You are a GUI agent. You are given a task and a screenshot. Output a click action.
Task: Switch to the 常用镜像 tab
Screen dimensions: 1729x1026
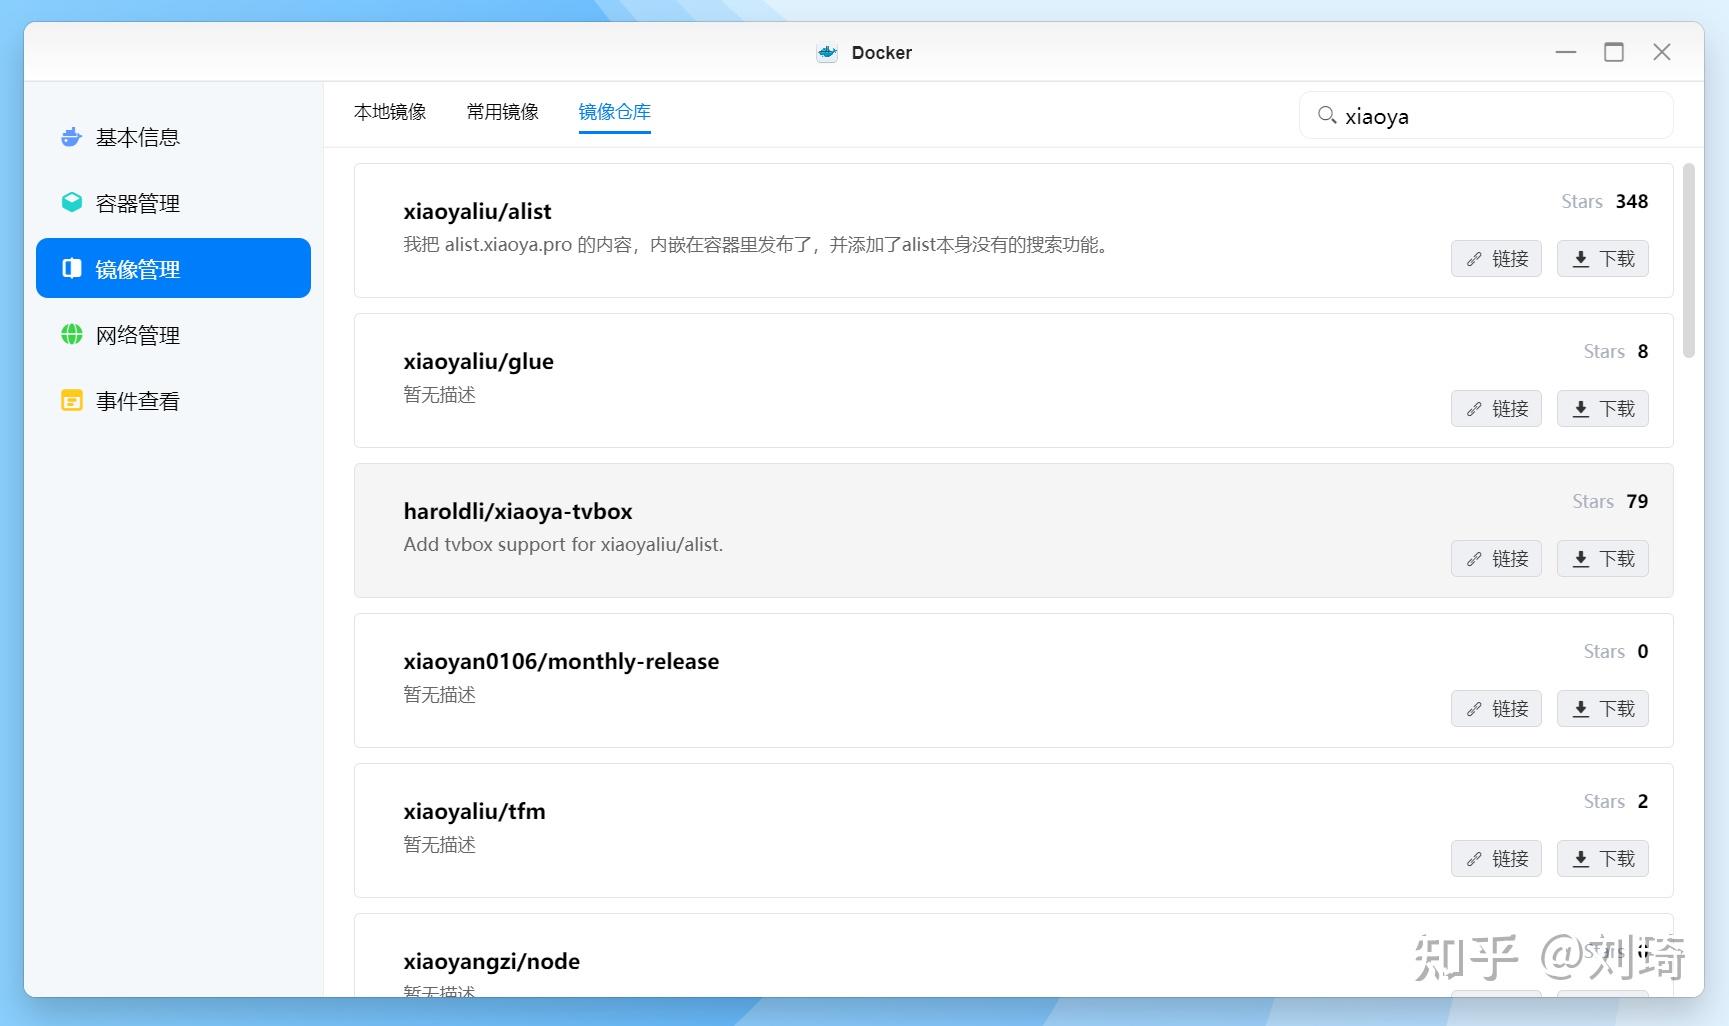point(502,112)
